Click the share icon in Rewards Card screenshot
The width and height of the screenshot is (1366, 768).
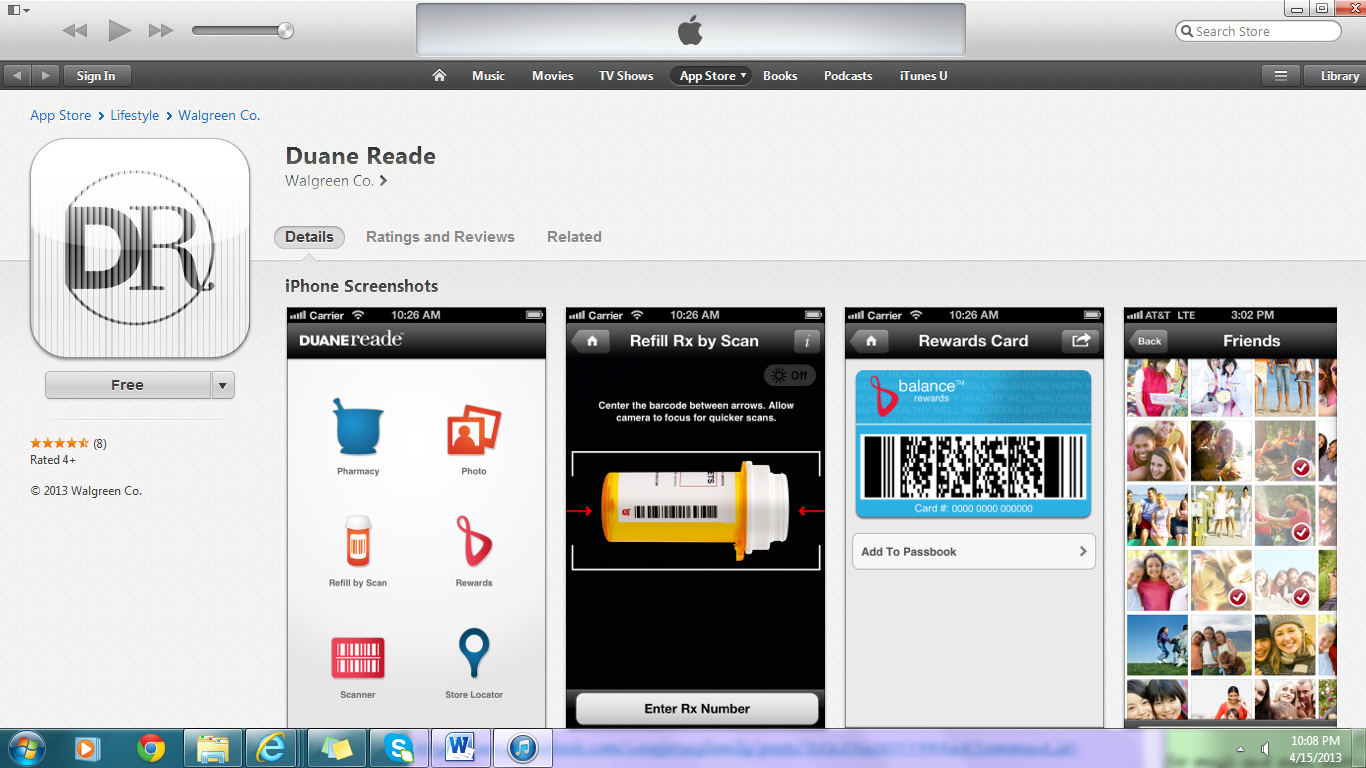coord(1080,341)
